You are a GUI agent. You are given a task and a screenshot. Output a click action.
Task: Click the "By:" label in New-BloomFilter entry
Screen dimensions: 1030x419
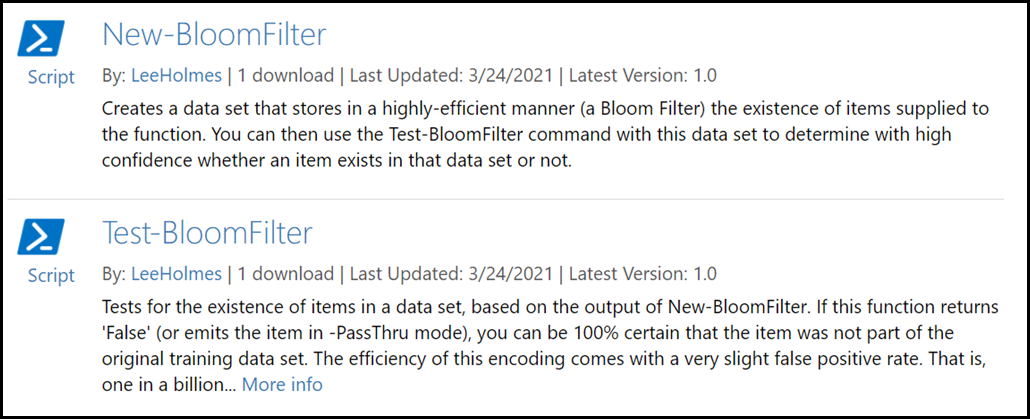point(115,76)
